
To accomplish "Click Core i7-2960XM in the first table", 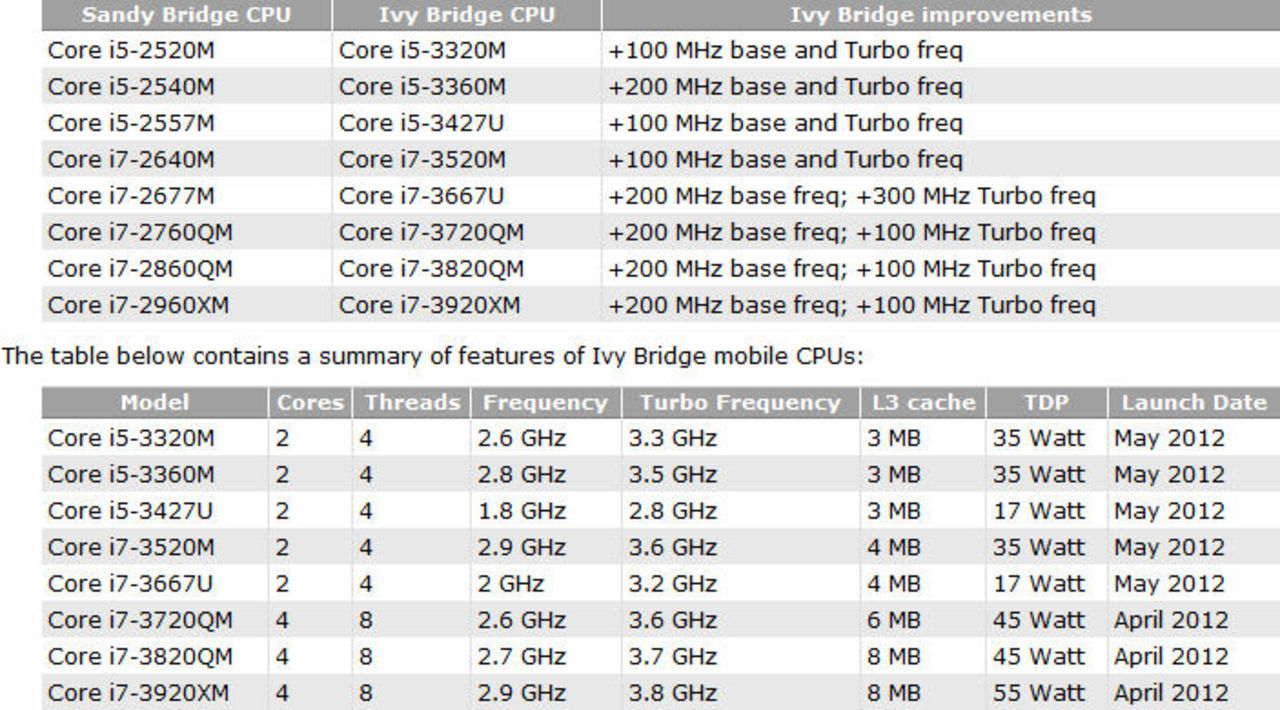I will [x=138, y=306].
